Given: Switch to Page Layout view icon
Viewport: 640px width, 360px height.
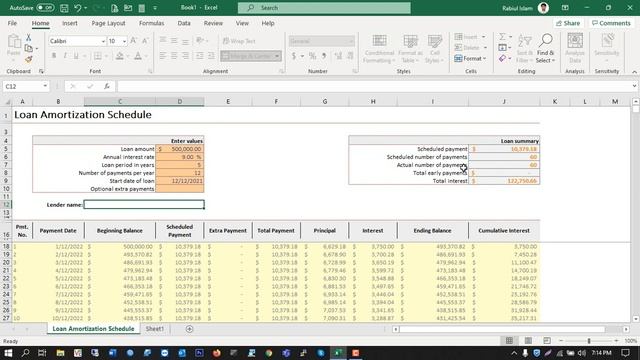Looking at the screenshot, I should [528, 340].
